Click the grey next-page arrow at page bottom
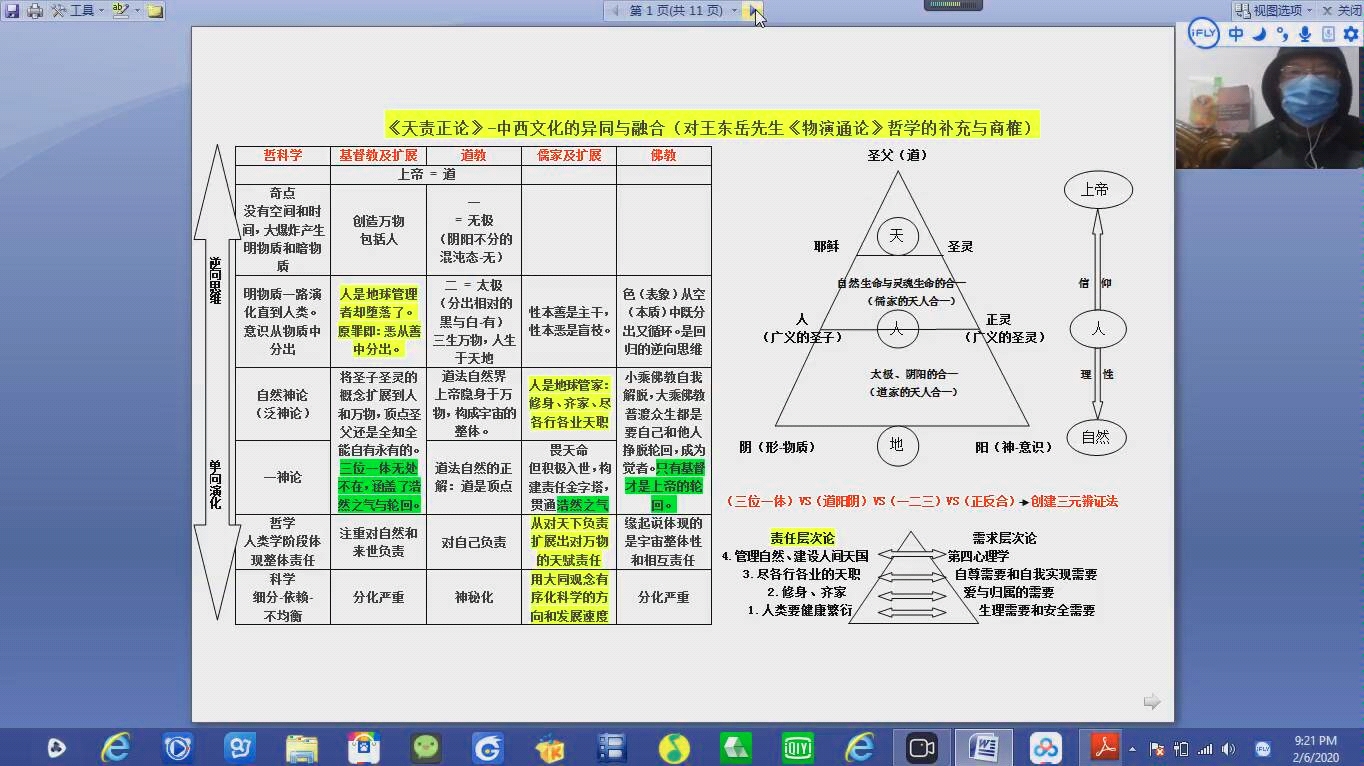This screenshot has width=1364, height=766. pos(1152,702)
